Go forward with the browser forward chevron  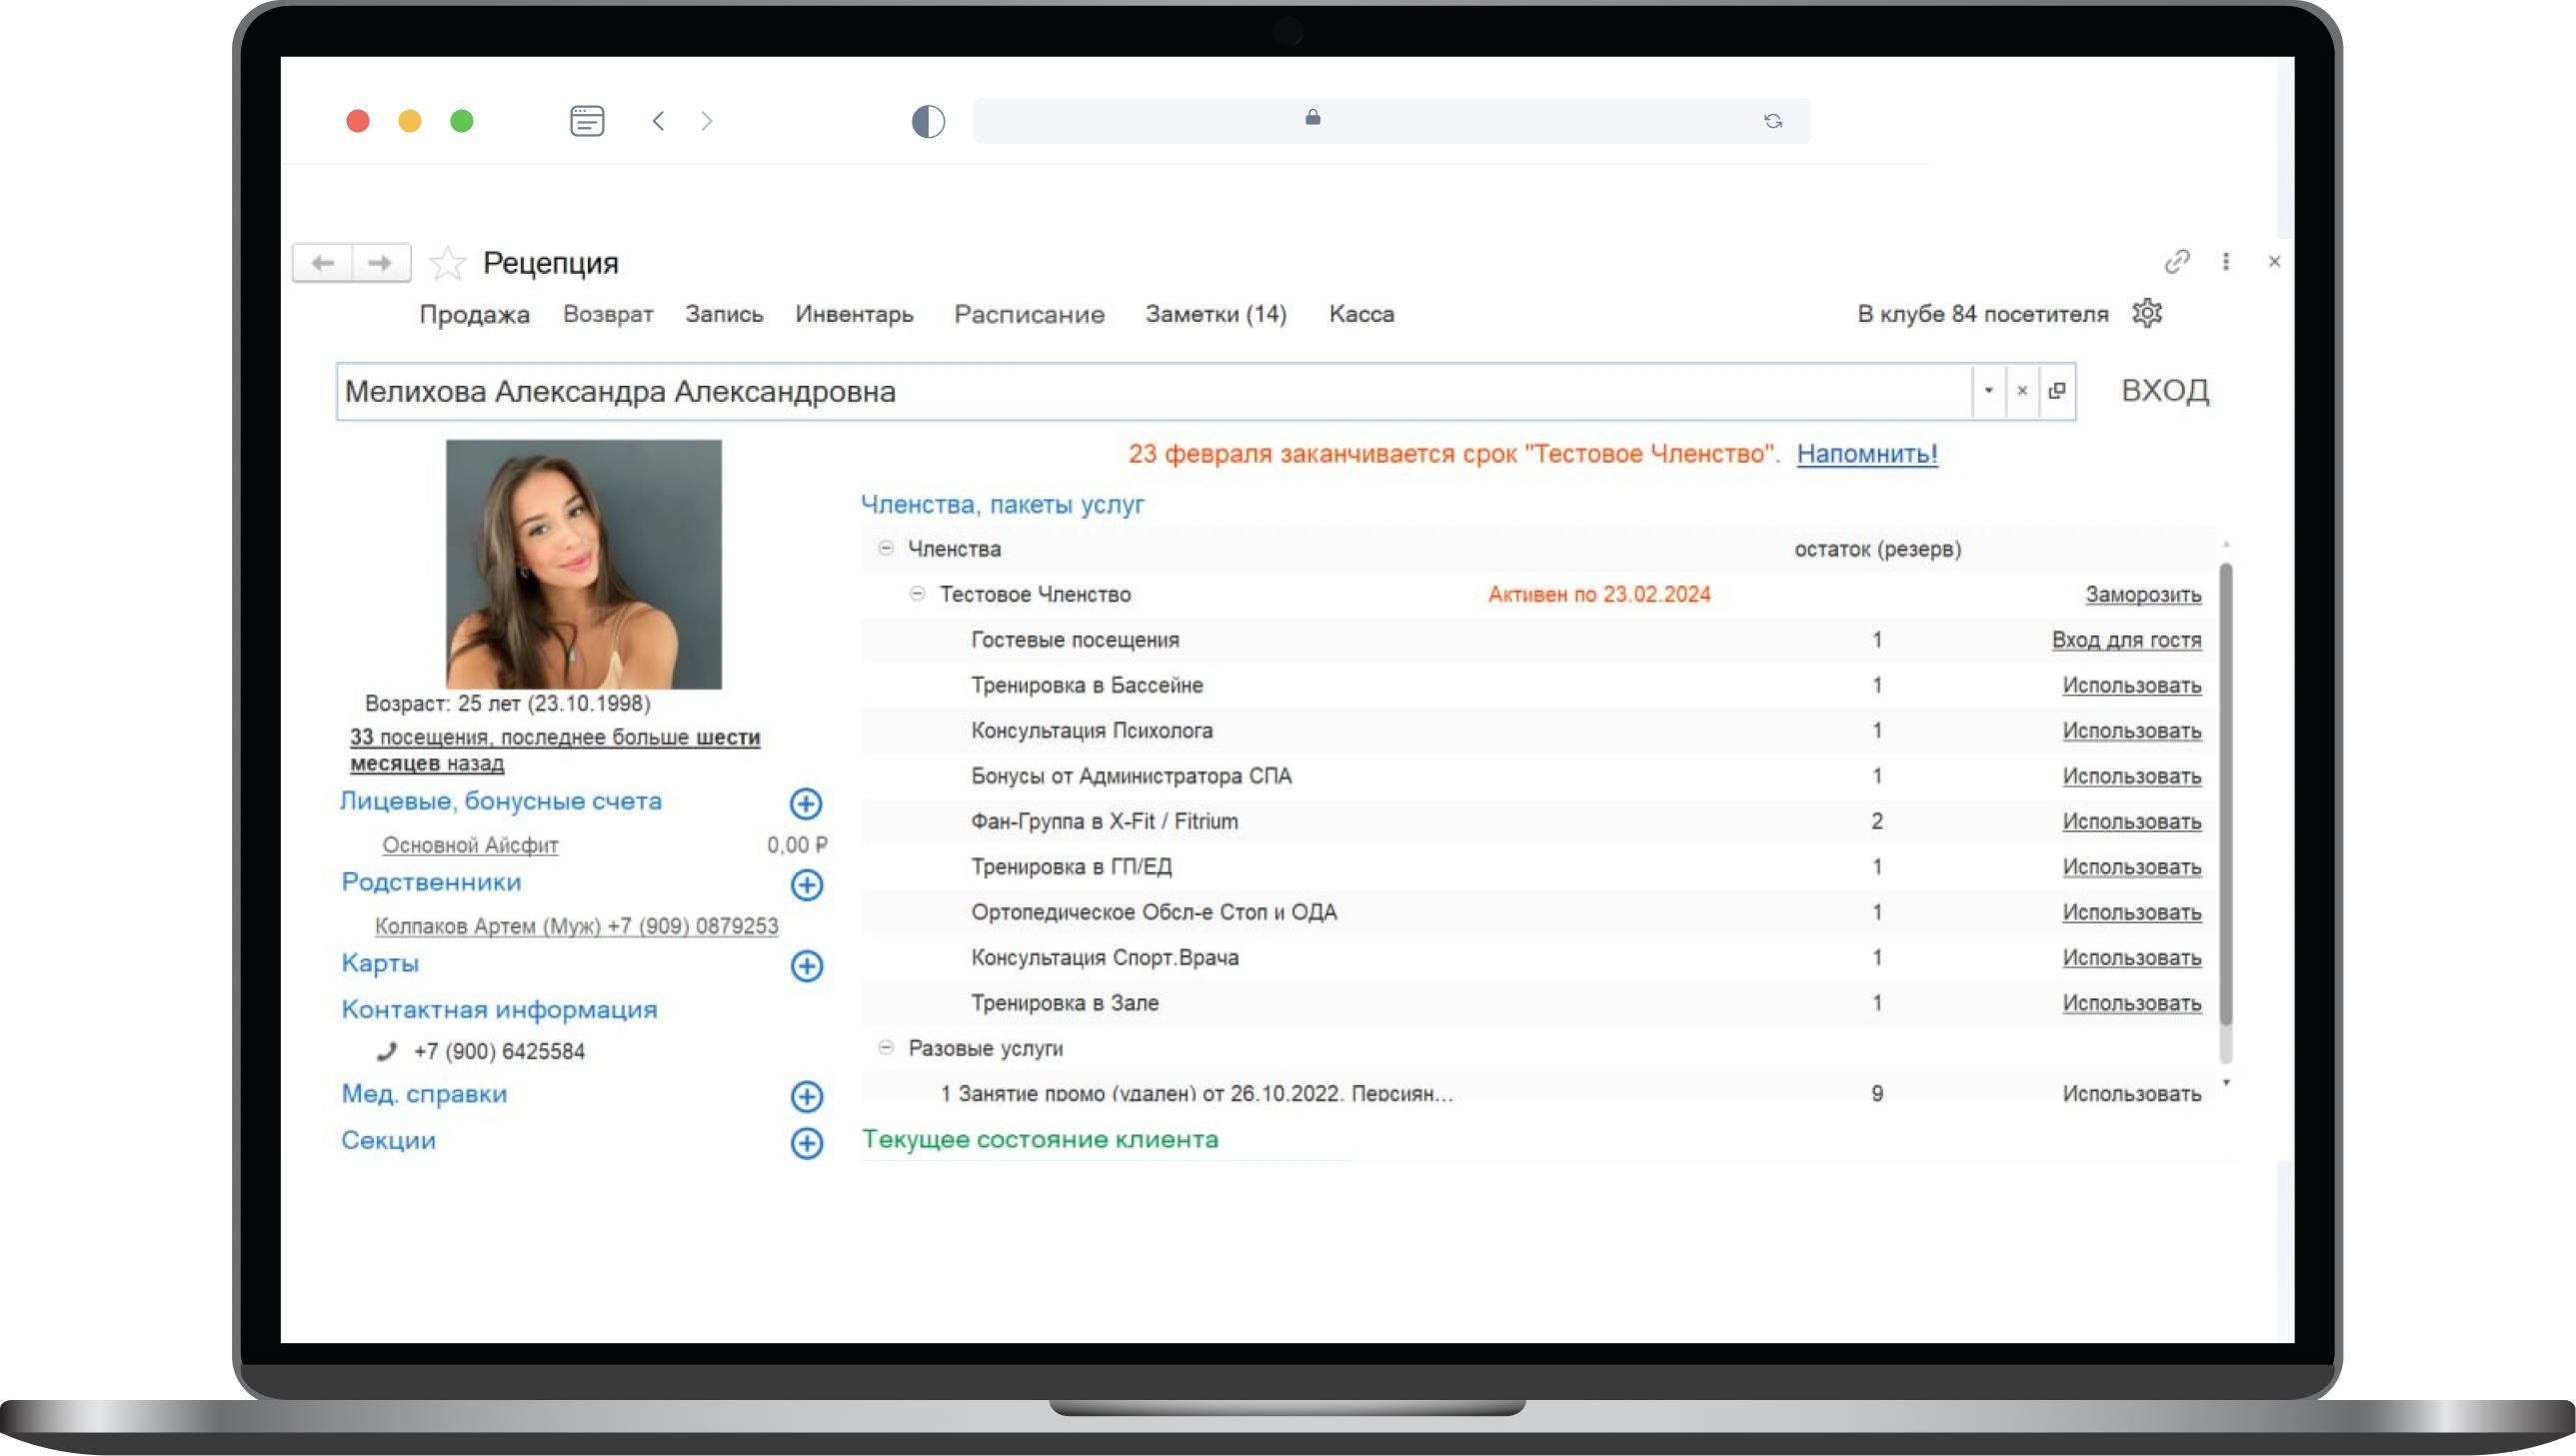(707, 121)
